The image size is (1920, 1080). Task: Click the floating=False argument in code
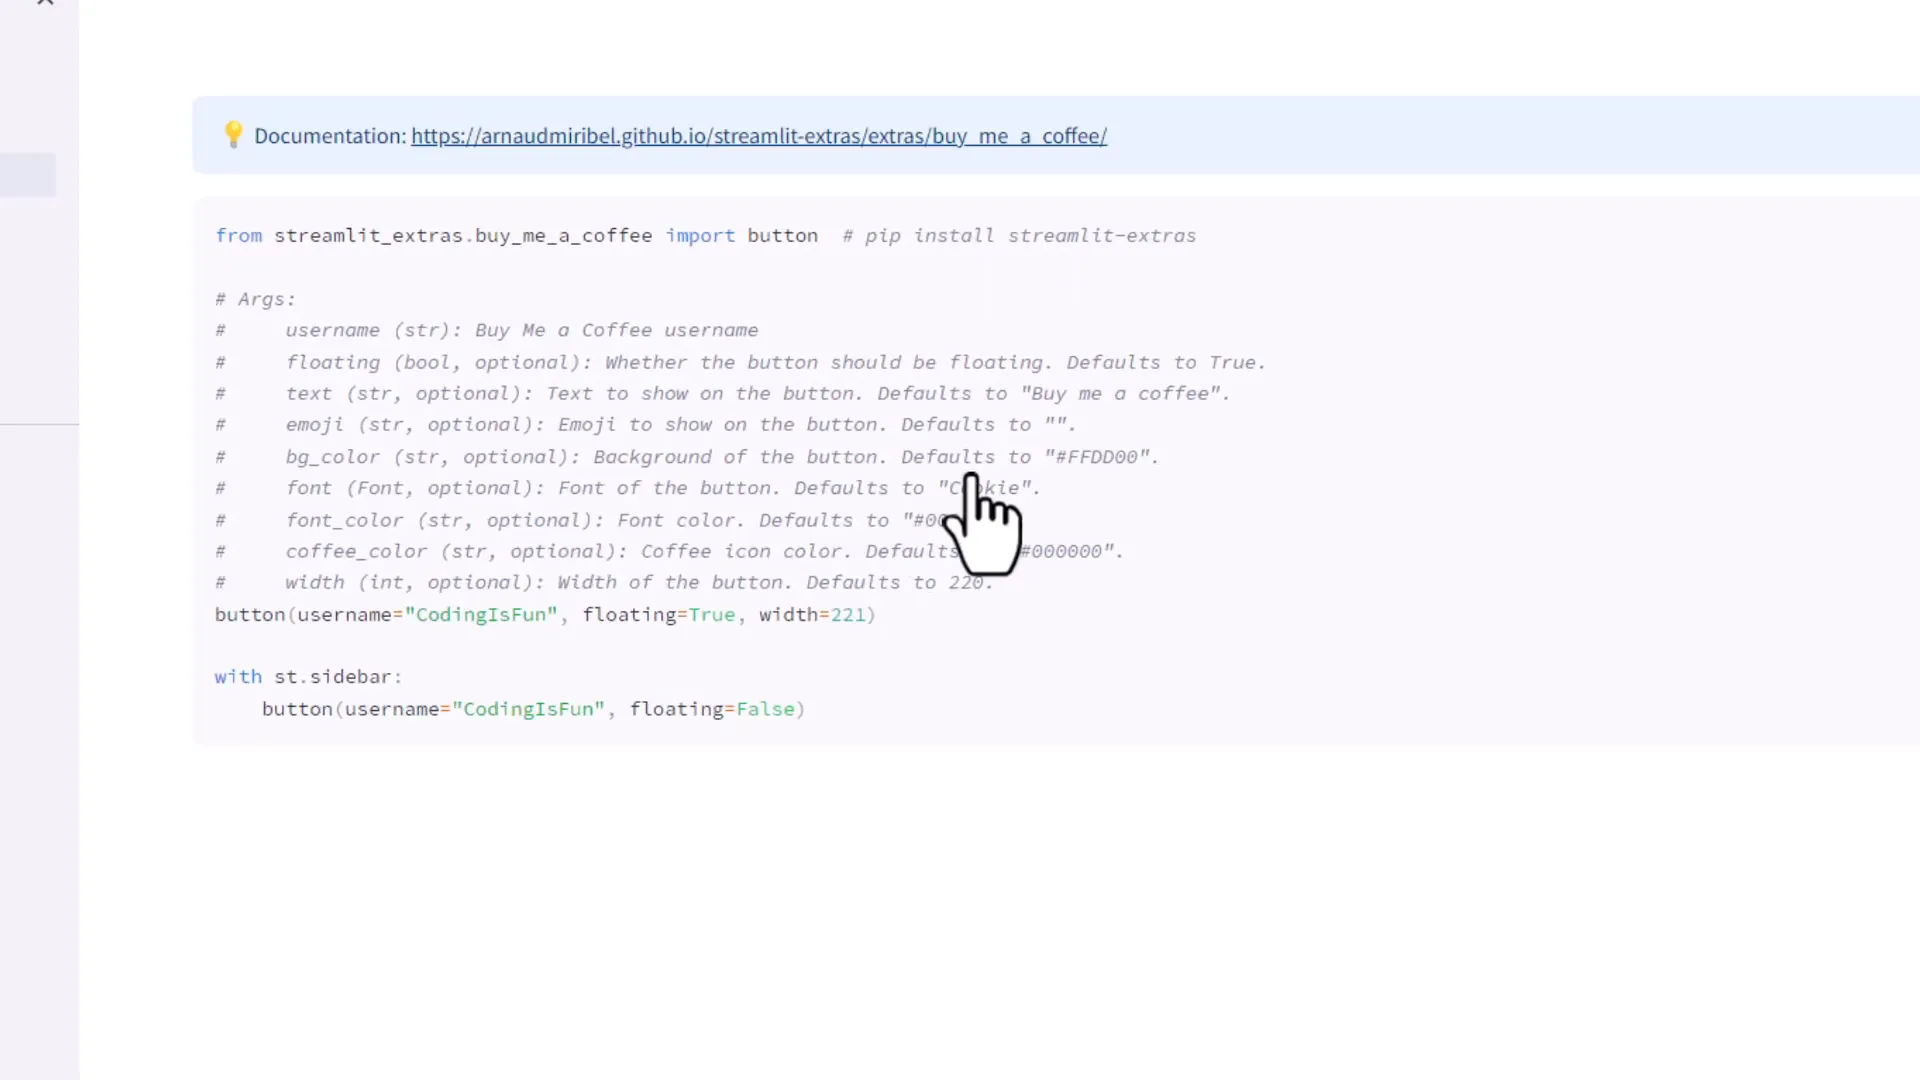712,709
